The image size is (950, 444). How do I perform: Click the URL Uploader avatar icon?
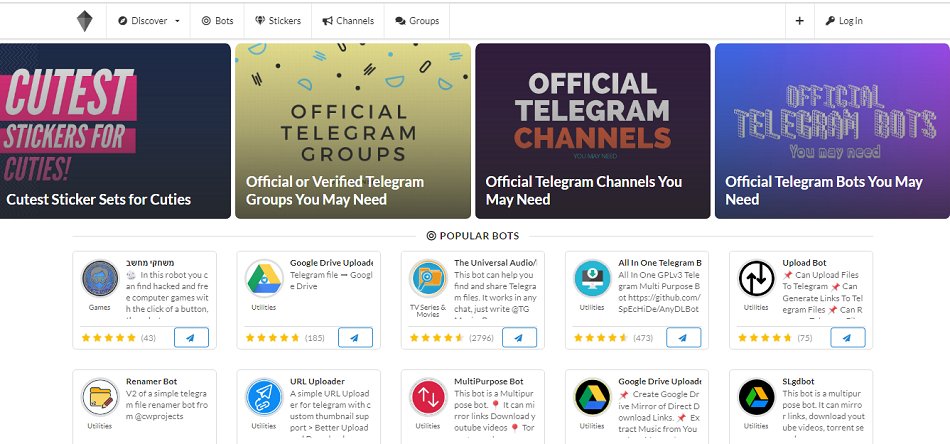264,397
